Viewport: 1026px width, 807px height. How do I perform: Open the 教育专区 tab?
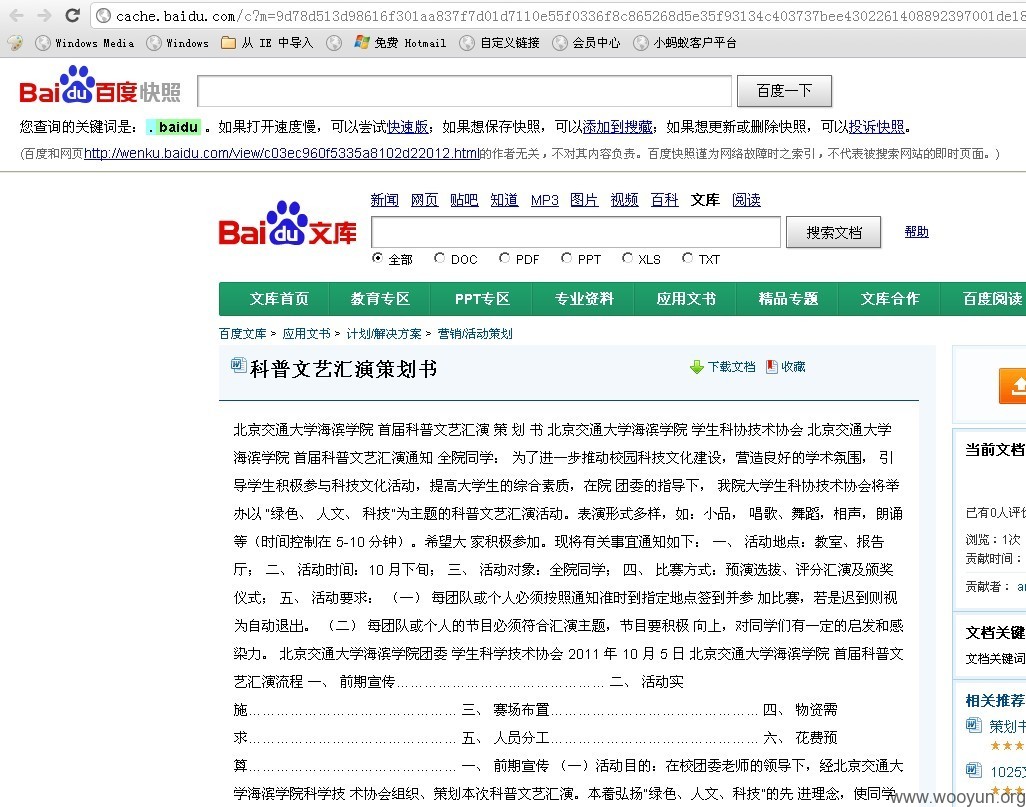coord(380,299)
